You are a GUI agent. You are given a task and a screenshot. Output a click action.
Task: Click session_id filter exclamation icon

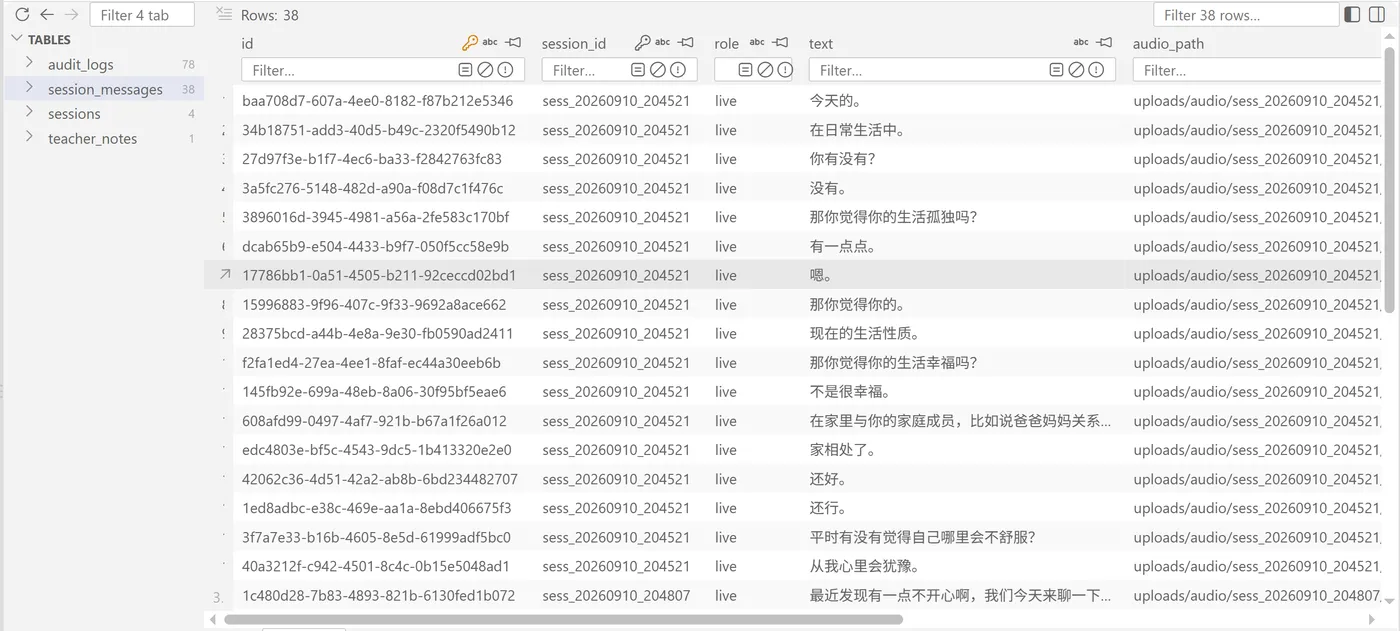(678, 70)
